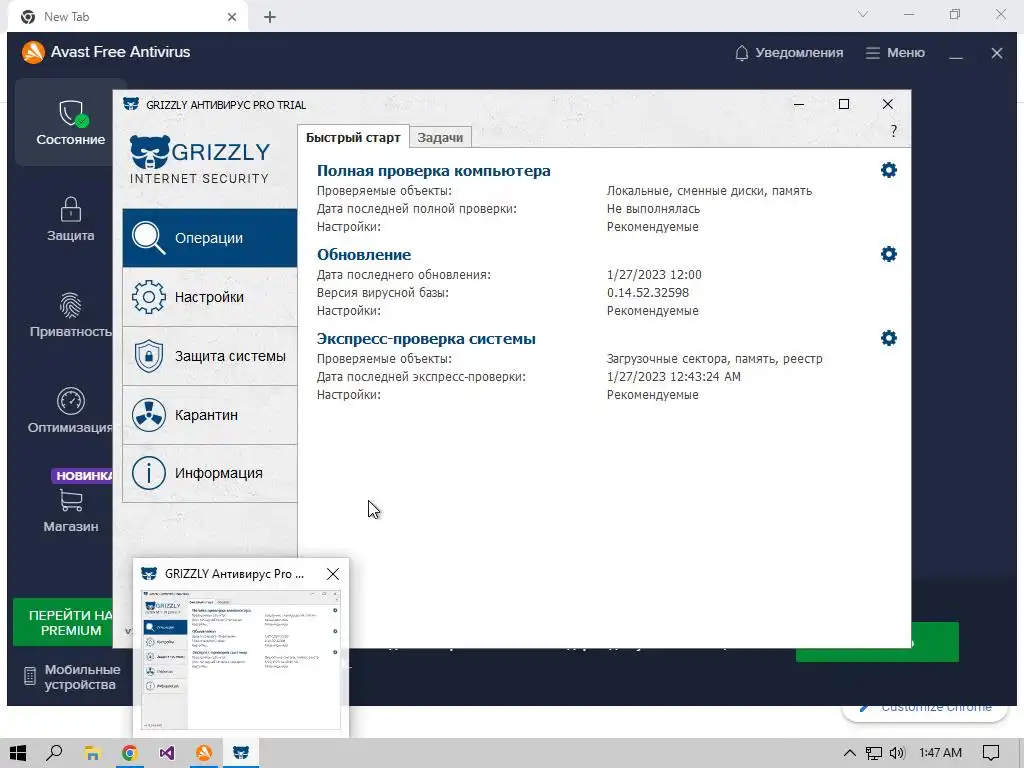Click Grizzly window preview thumbnail
The height and width of the screenshot is (768, 1024).
[241, 660]
